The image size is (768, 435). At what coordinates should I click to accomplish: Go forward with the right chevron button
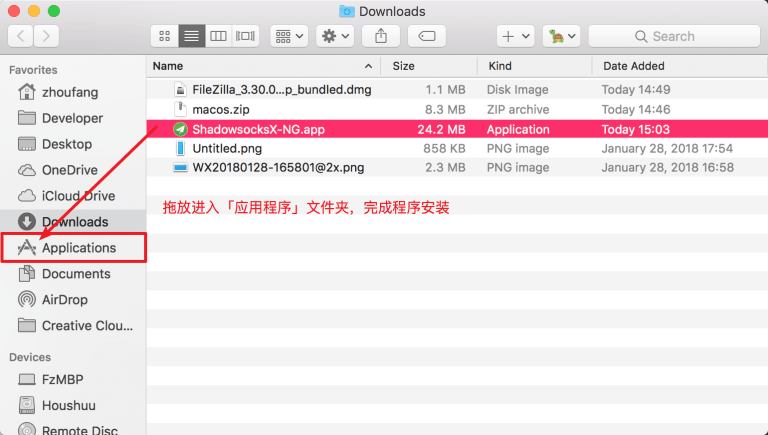click(46, 36)
